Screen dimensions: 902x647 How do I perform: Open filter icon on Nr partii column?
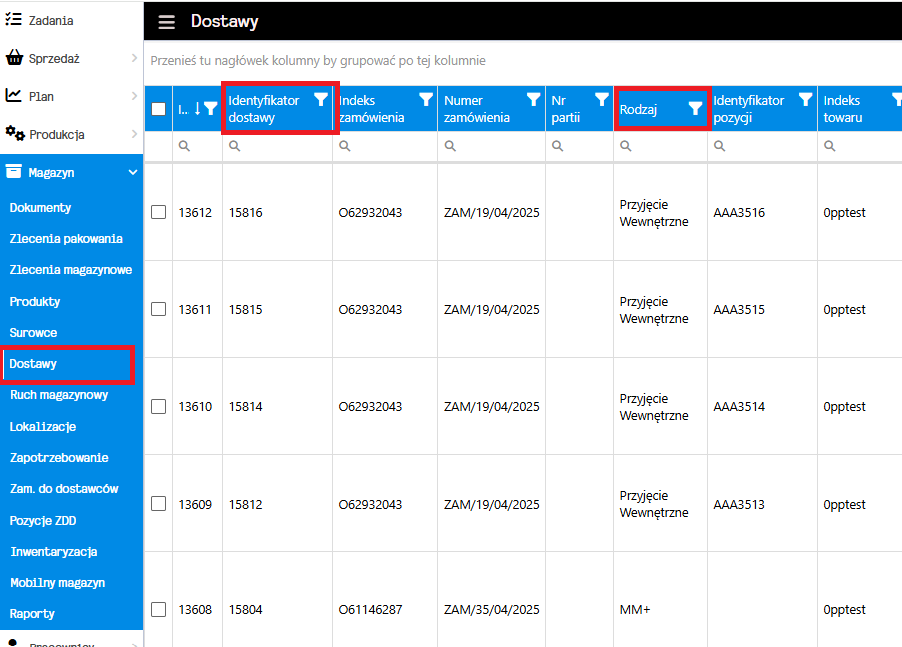tap(601, 99)
